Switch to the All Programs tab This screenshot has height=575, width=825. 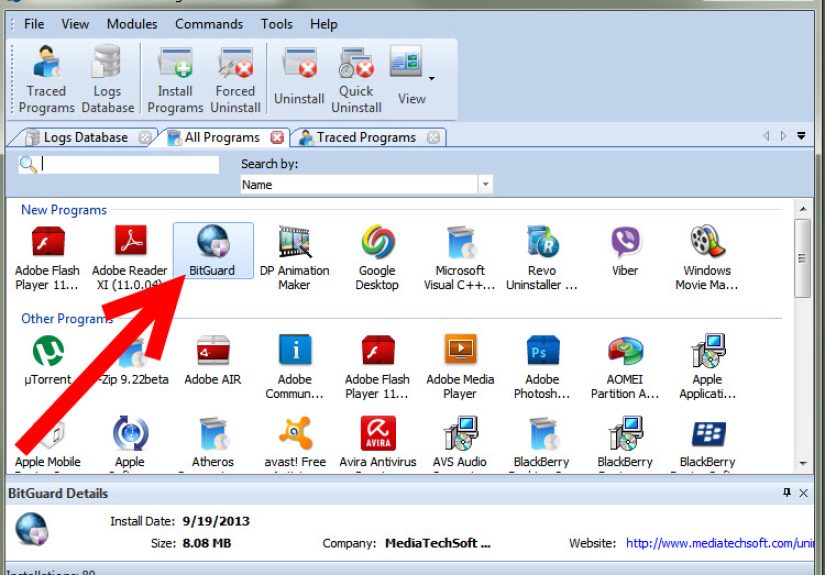[x=221, y=137]
